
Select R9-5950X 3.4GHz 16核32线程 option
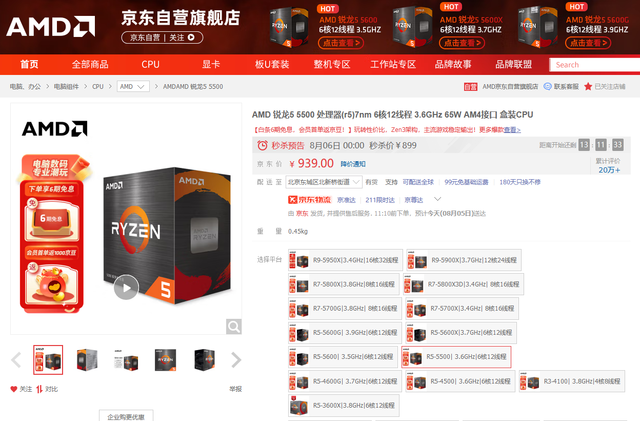click(x=345, y=260)
